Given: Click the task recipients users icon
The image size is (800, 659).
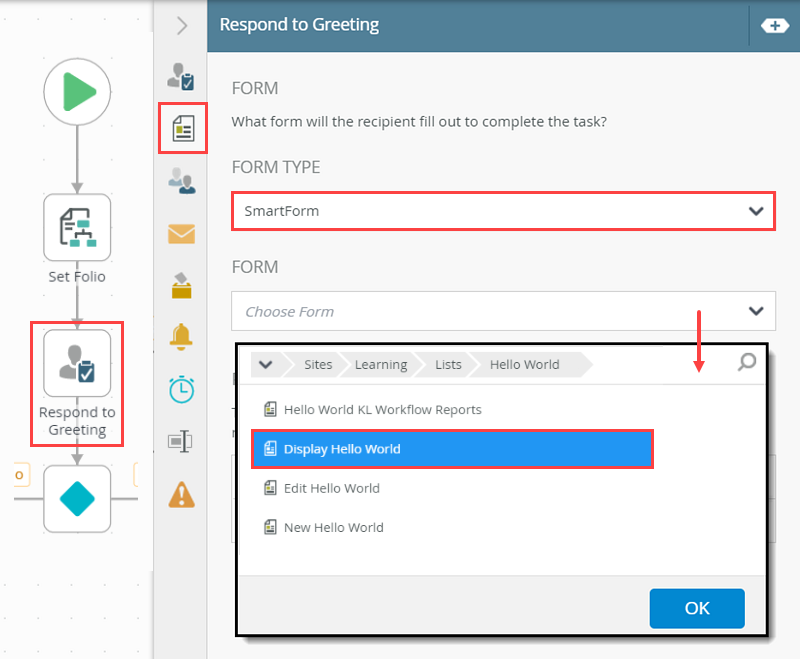Looking at the screenshot, I should click(181, 181).
